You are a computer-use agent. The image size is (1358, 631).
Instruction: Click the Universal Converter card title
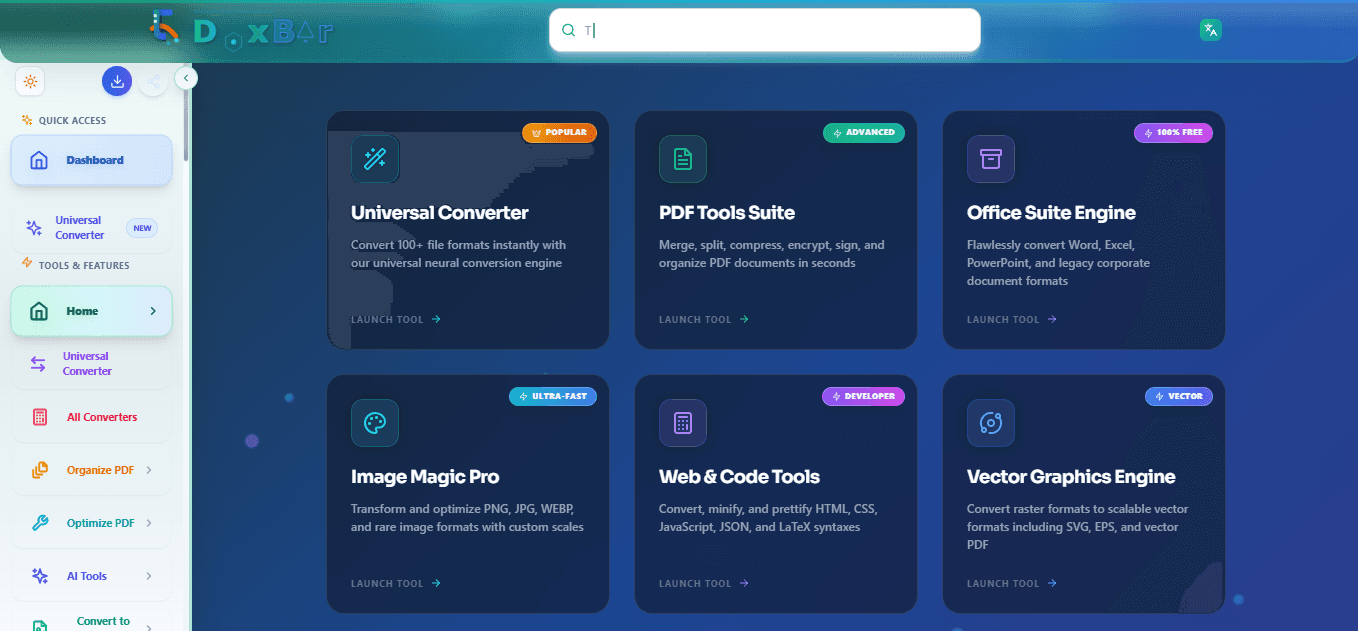440,212
